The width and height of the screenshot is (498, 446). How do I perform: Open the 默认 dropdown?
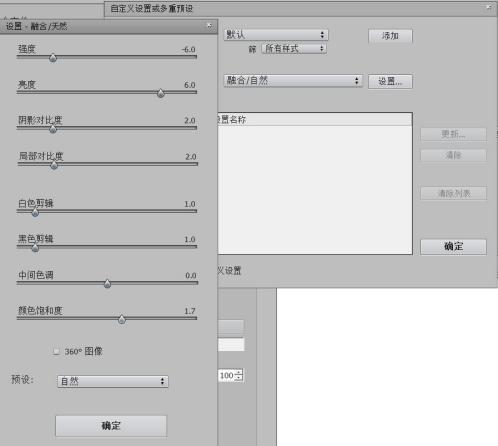pyautogui.click(x=276, y=35)
